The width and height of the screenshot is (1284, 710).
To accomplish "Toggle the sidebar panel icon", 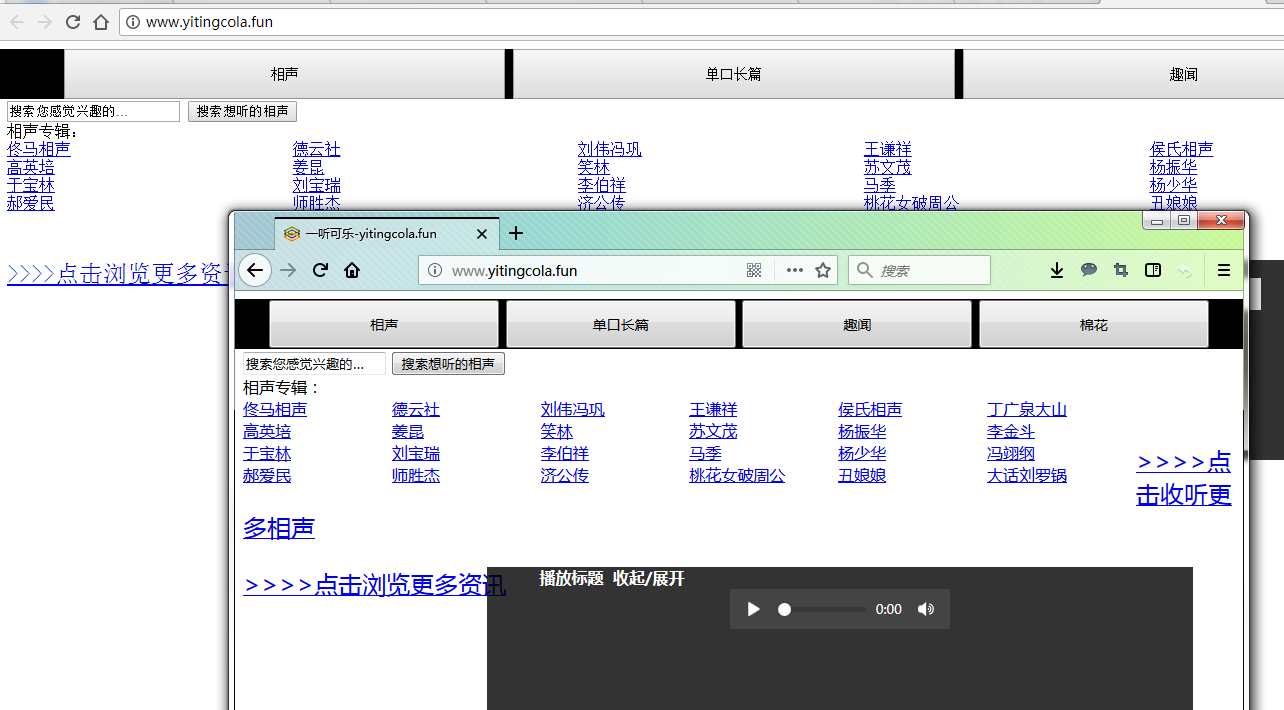I will pyautogui.click(x=1152, y=270).
